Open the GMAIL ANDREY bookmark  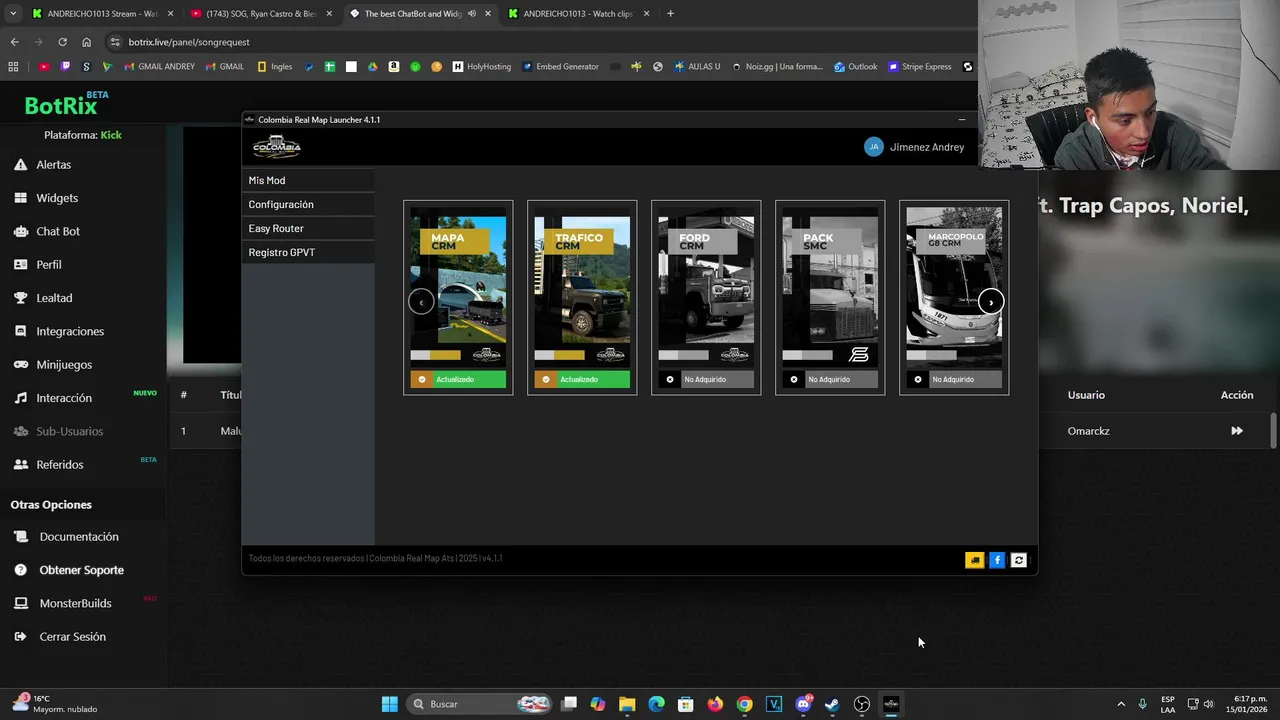pyautogui.click(x=159, y=67)
